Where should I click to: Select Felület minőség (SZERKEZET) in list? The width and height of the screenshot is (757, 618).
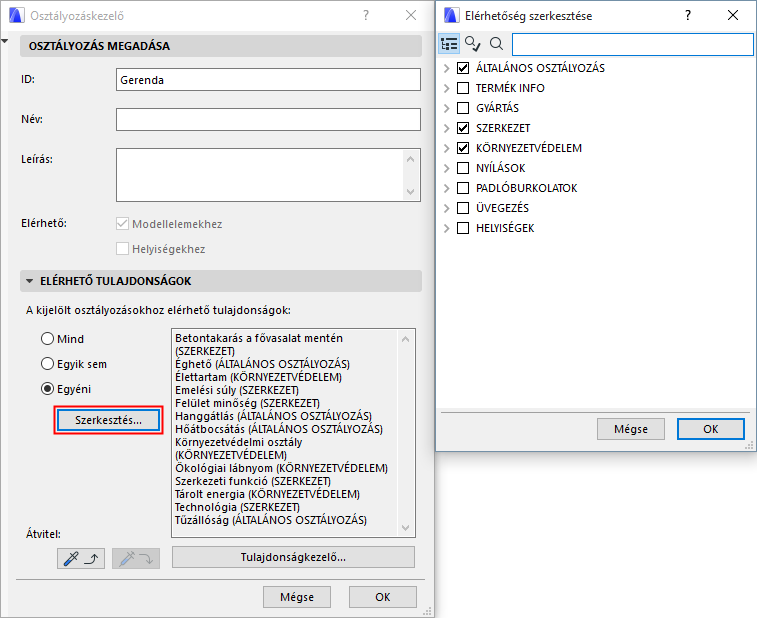click(247, 403)
